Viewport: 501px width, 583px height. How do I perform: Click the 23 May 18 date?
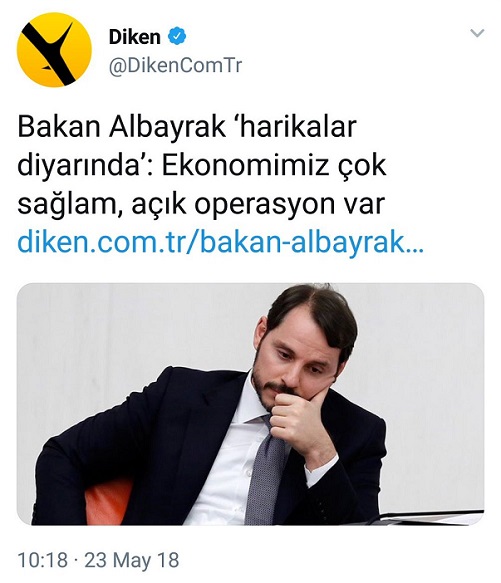click(132, 560)
